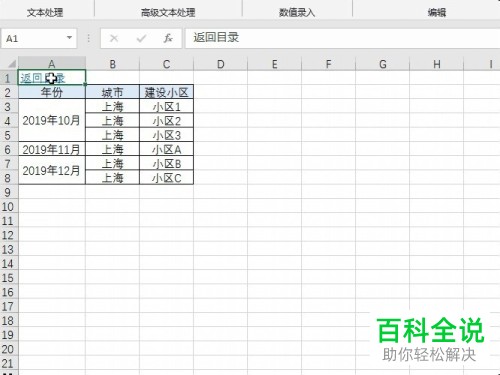Click the 编辑 ribbon group label
Viewport: 500px width, 375px height.
(x=437, y=13)
